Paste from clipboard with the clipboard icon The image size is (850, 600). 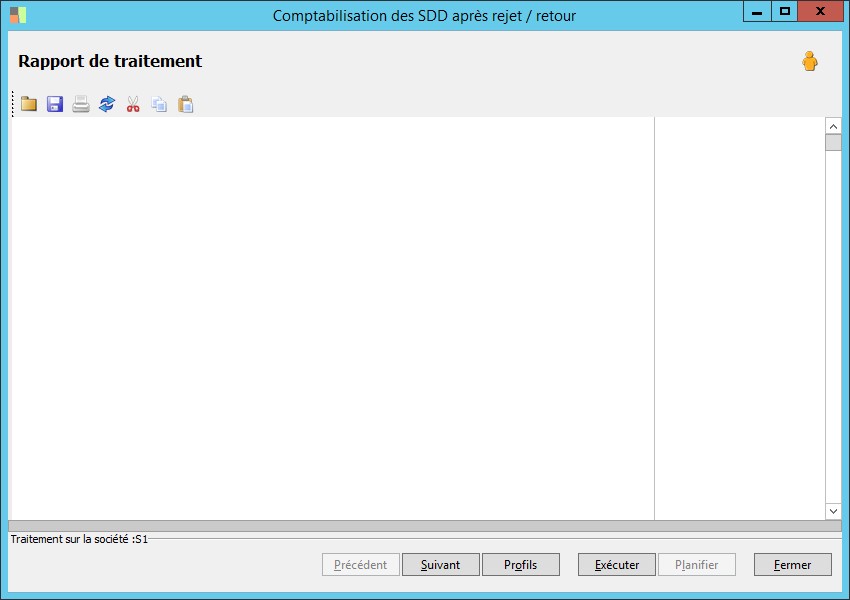[x=185, y=104]
